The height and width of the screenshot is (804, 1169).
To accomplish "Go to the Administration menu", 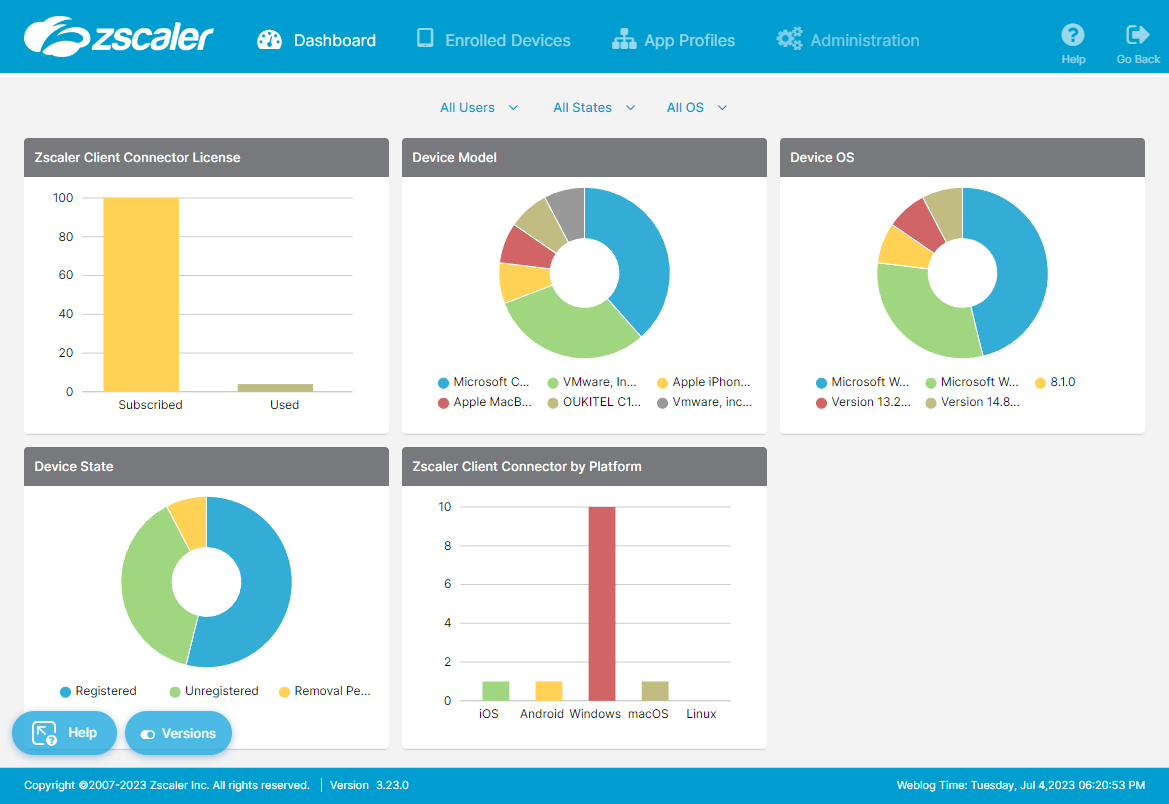I will pyautogui.click(x=864, y=41).
